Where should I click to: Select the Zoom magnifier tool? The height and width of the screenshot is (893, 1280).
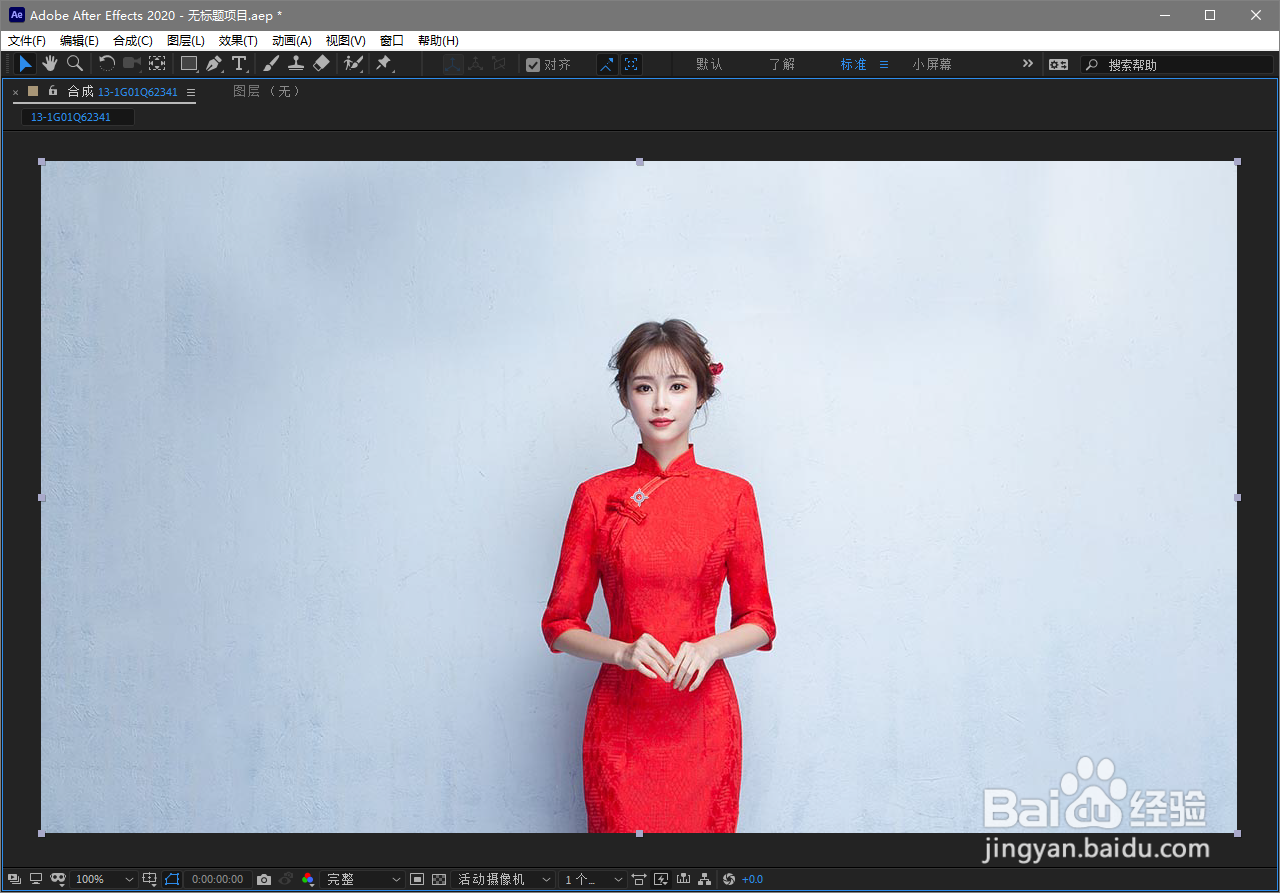pos(75,64)
